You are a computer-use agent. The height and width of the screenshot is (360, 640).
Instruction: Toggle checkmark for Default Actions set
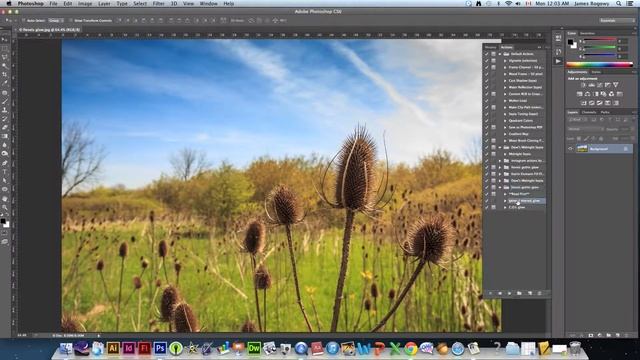487,54
